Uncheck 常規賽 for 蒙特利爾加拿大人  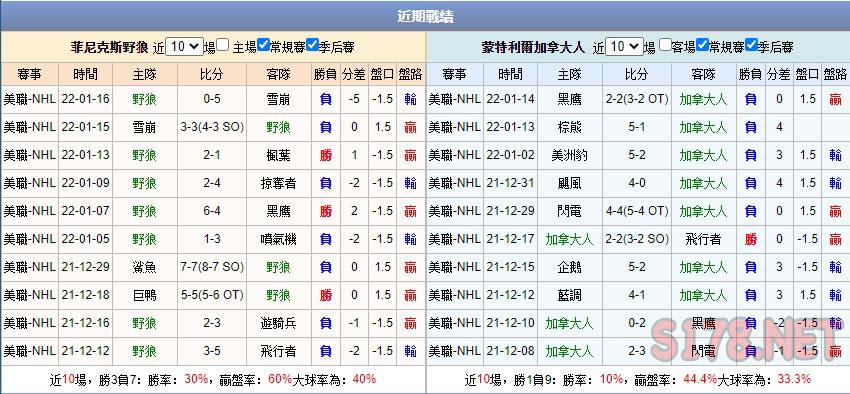point(703,46)
